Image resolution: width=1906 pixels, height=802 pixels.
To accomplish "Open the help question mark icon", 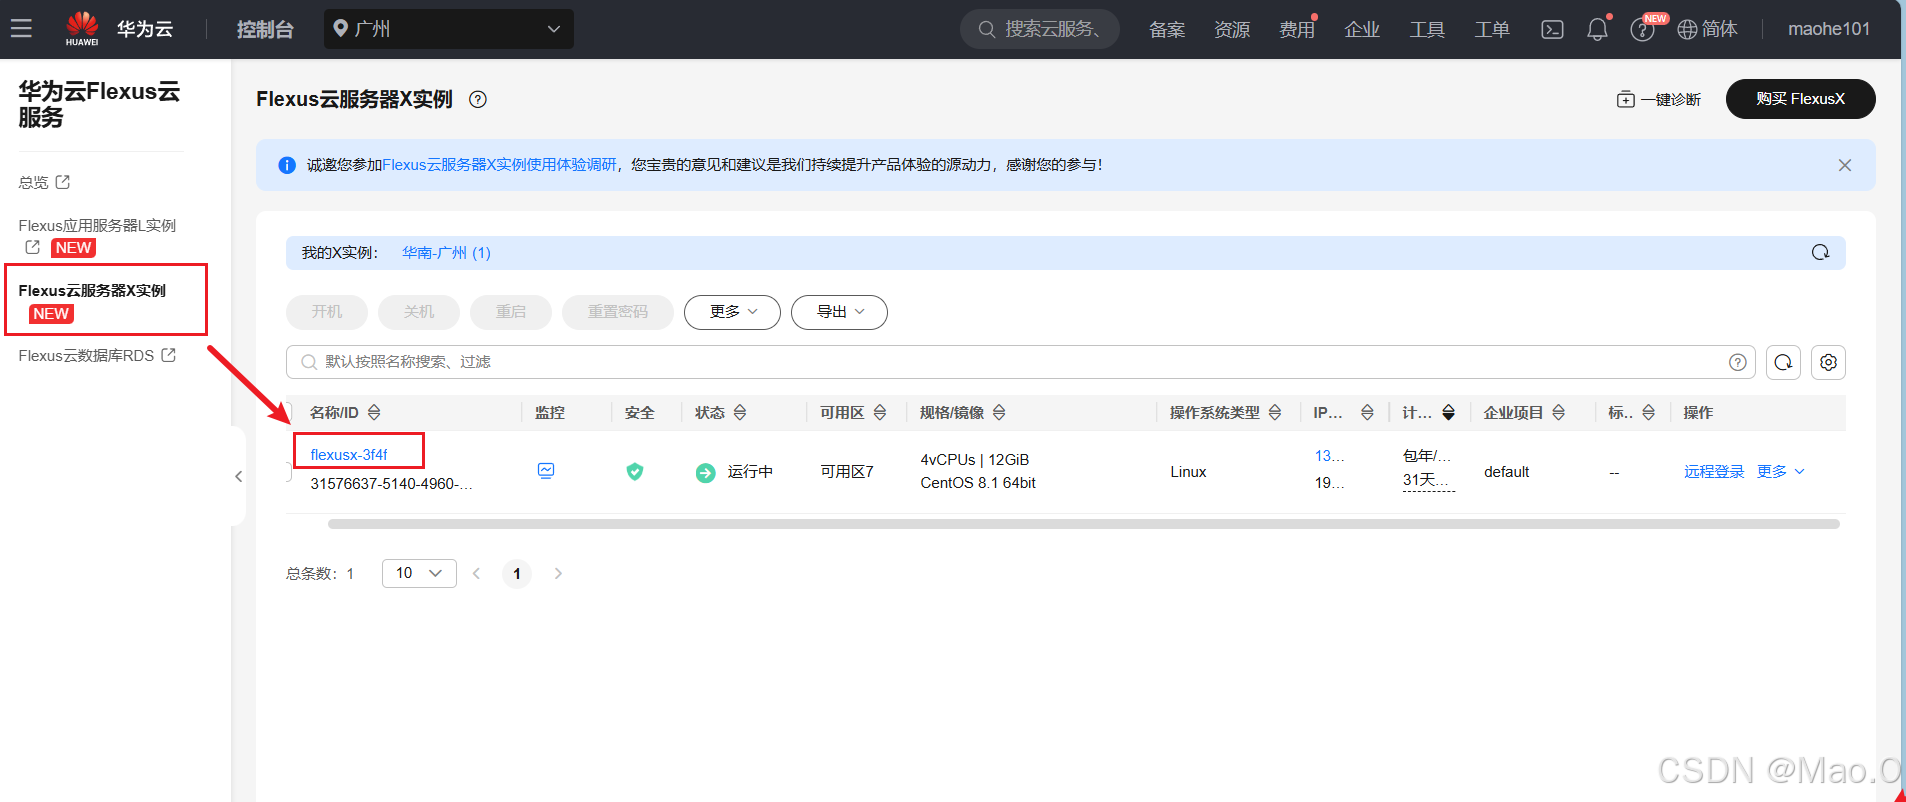I will point(1641,30).
